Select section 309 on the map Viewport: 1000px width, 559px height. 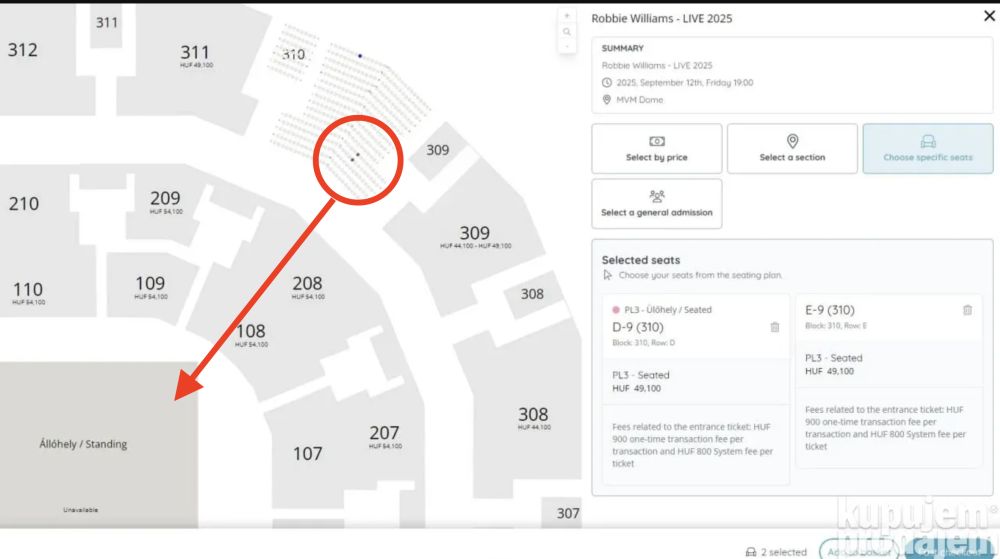[x=474, y=236]
